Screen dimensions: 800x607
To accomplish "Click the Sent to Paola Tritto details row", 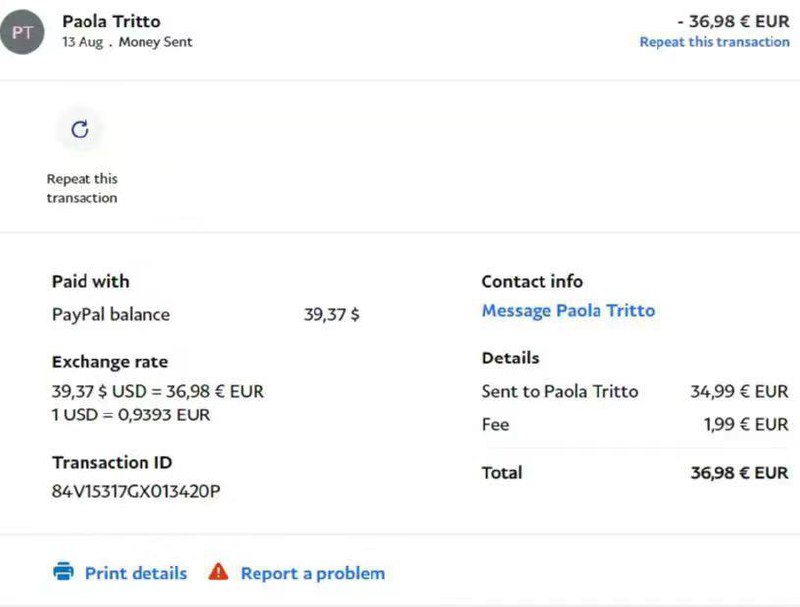I will pos(560,391).
